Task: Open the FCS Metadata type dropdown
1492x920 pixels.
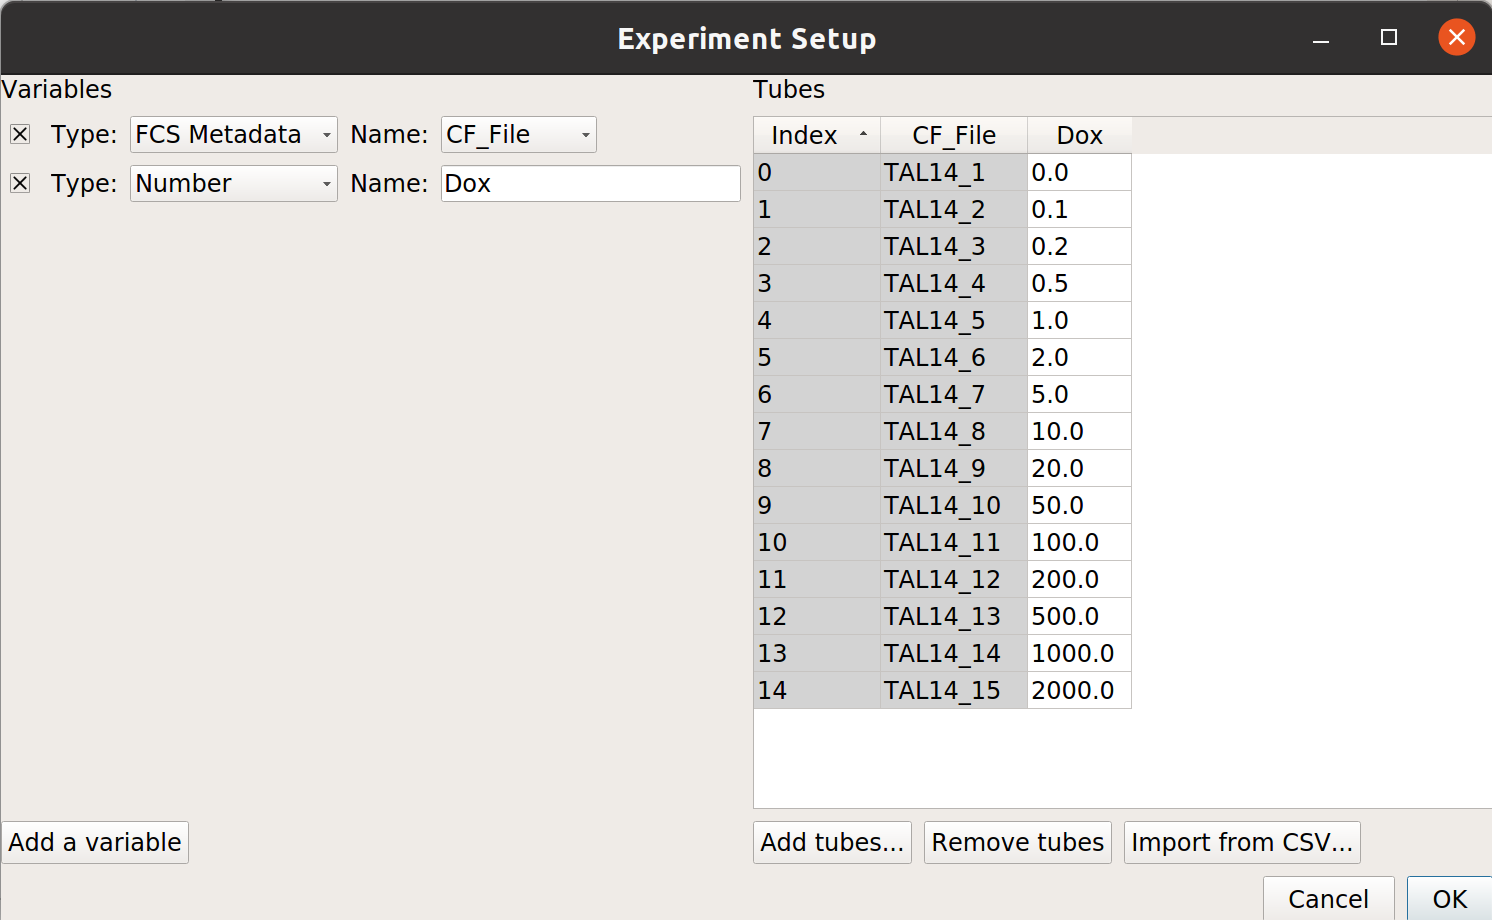Action: click(234, 134)
